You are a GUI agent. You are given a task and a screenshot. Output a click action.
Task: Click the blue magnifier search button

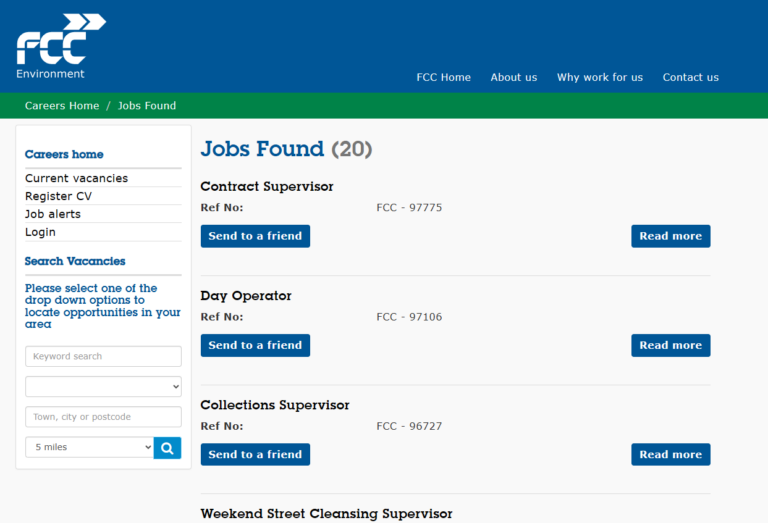pyautogui.click(x=167, y=447)
